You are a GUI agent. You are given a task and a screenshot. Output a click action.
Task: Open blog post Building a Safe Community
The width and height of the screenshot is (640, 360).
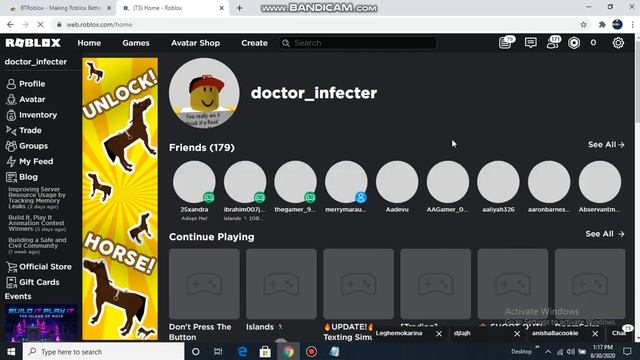click(x=37, y=246)
